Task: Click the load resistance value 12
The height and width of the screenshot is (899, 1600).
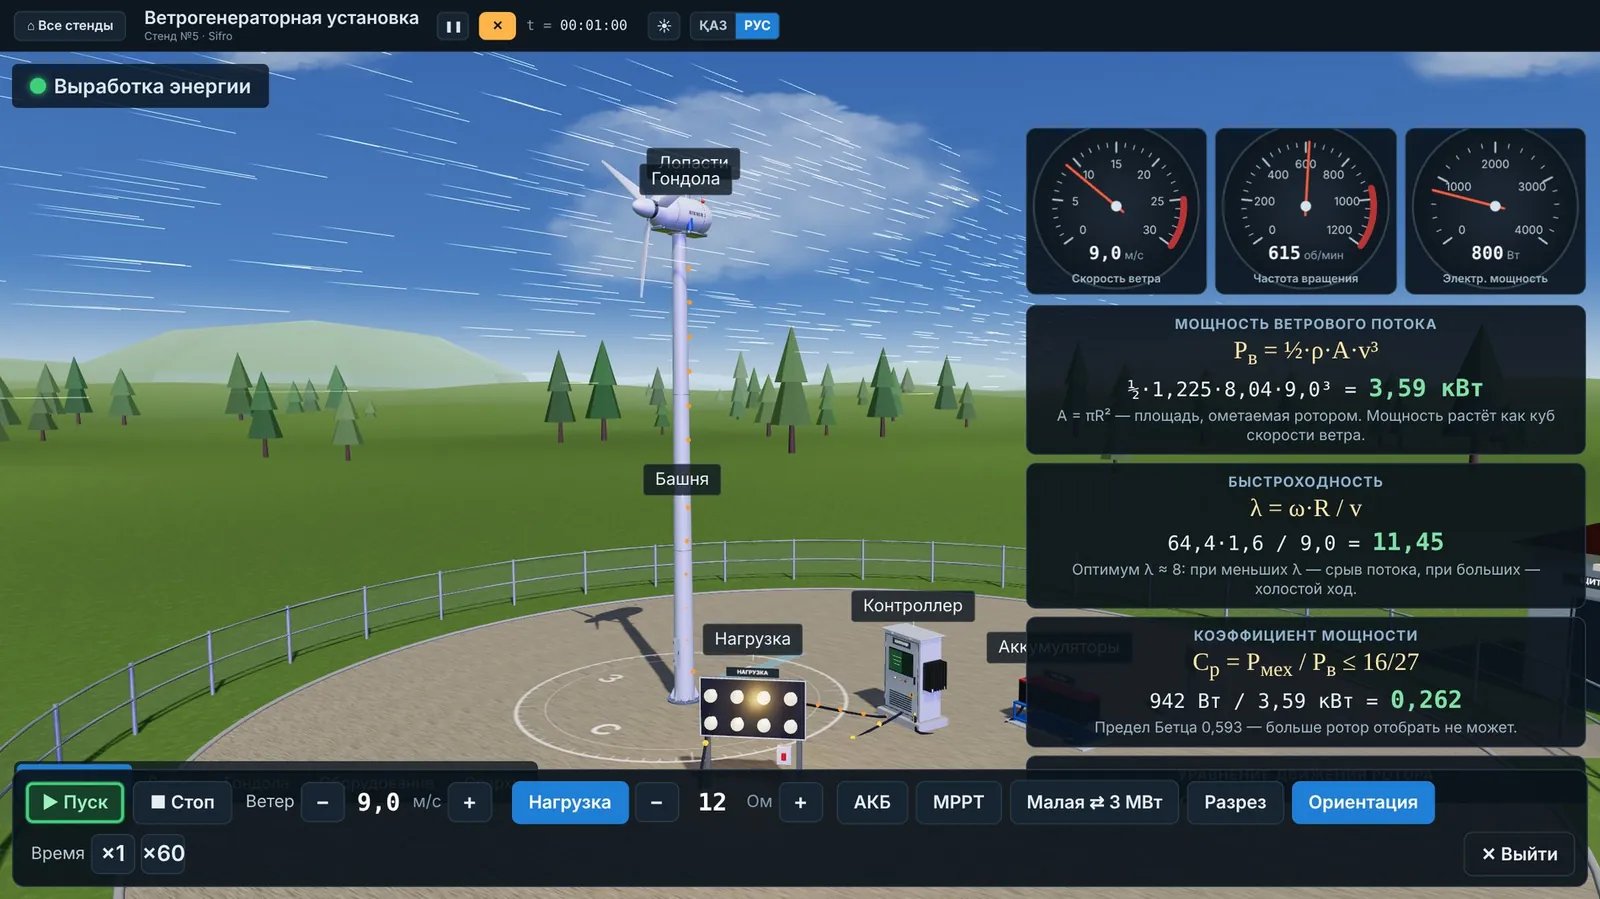Action: (x=712, y=802)
